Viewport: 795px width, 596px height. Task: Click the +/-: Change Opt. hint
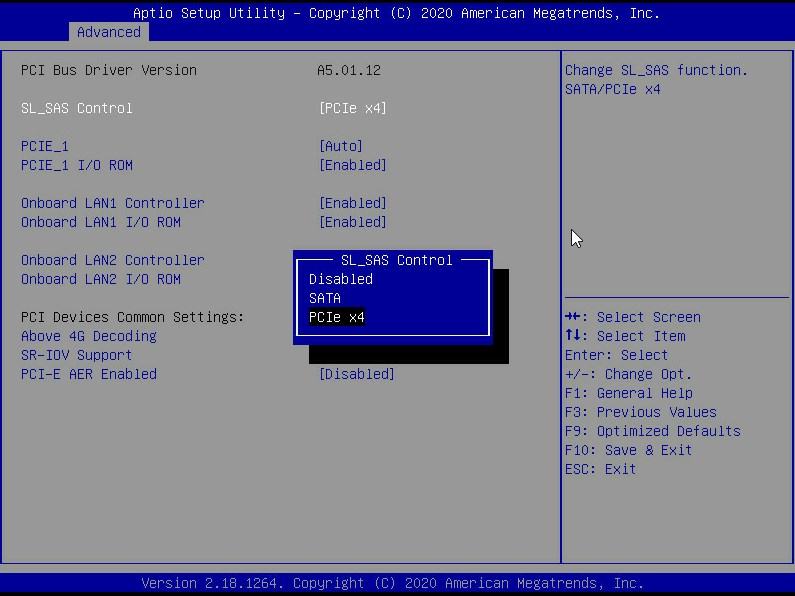(628, 374)
